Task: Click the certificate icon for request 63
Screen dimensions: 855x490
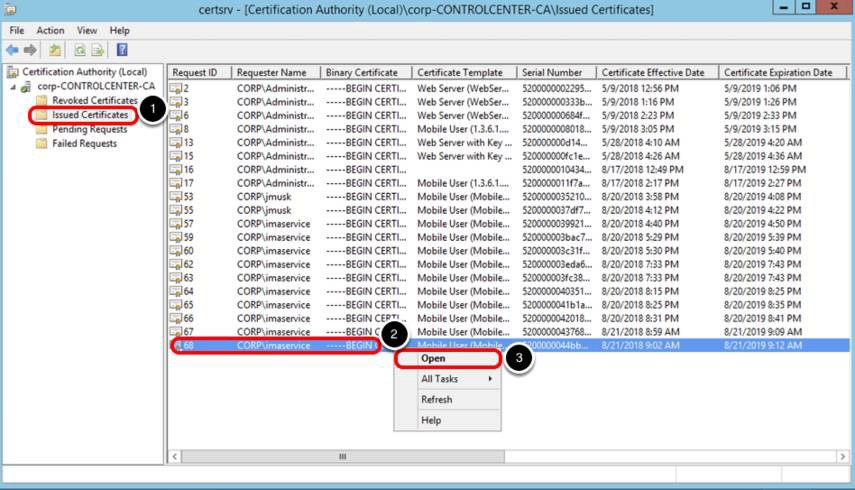Action: 176,278
